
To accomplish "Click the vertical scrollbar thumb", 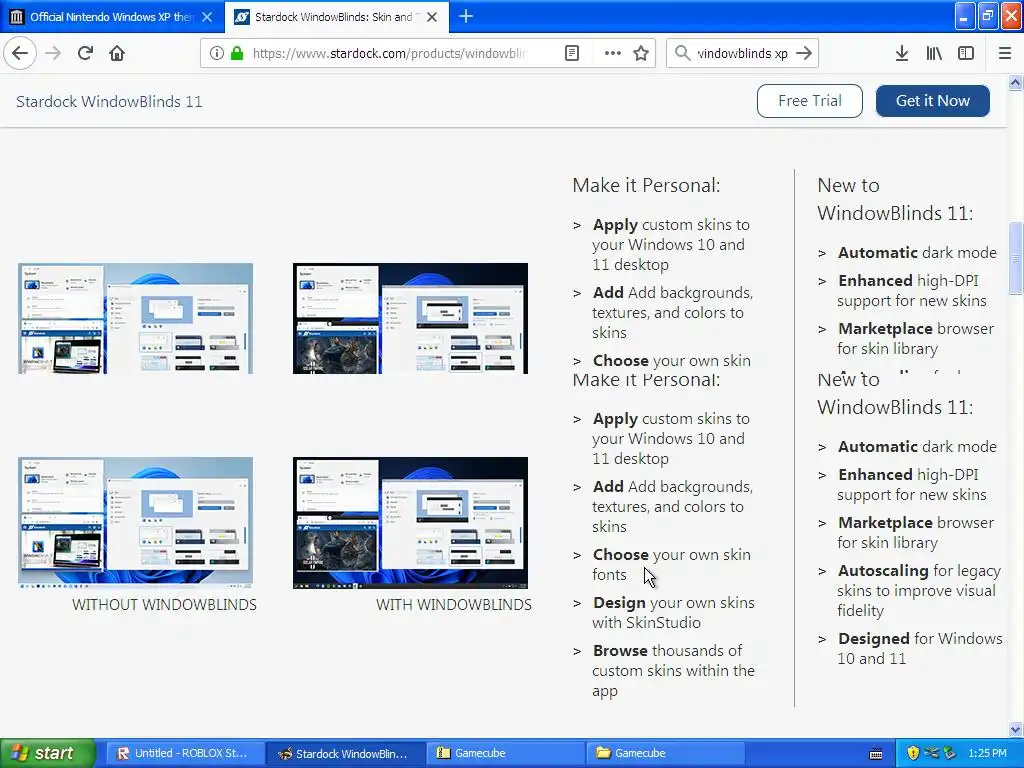I will pyautogui.click(x=1015, y=258).
